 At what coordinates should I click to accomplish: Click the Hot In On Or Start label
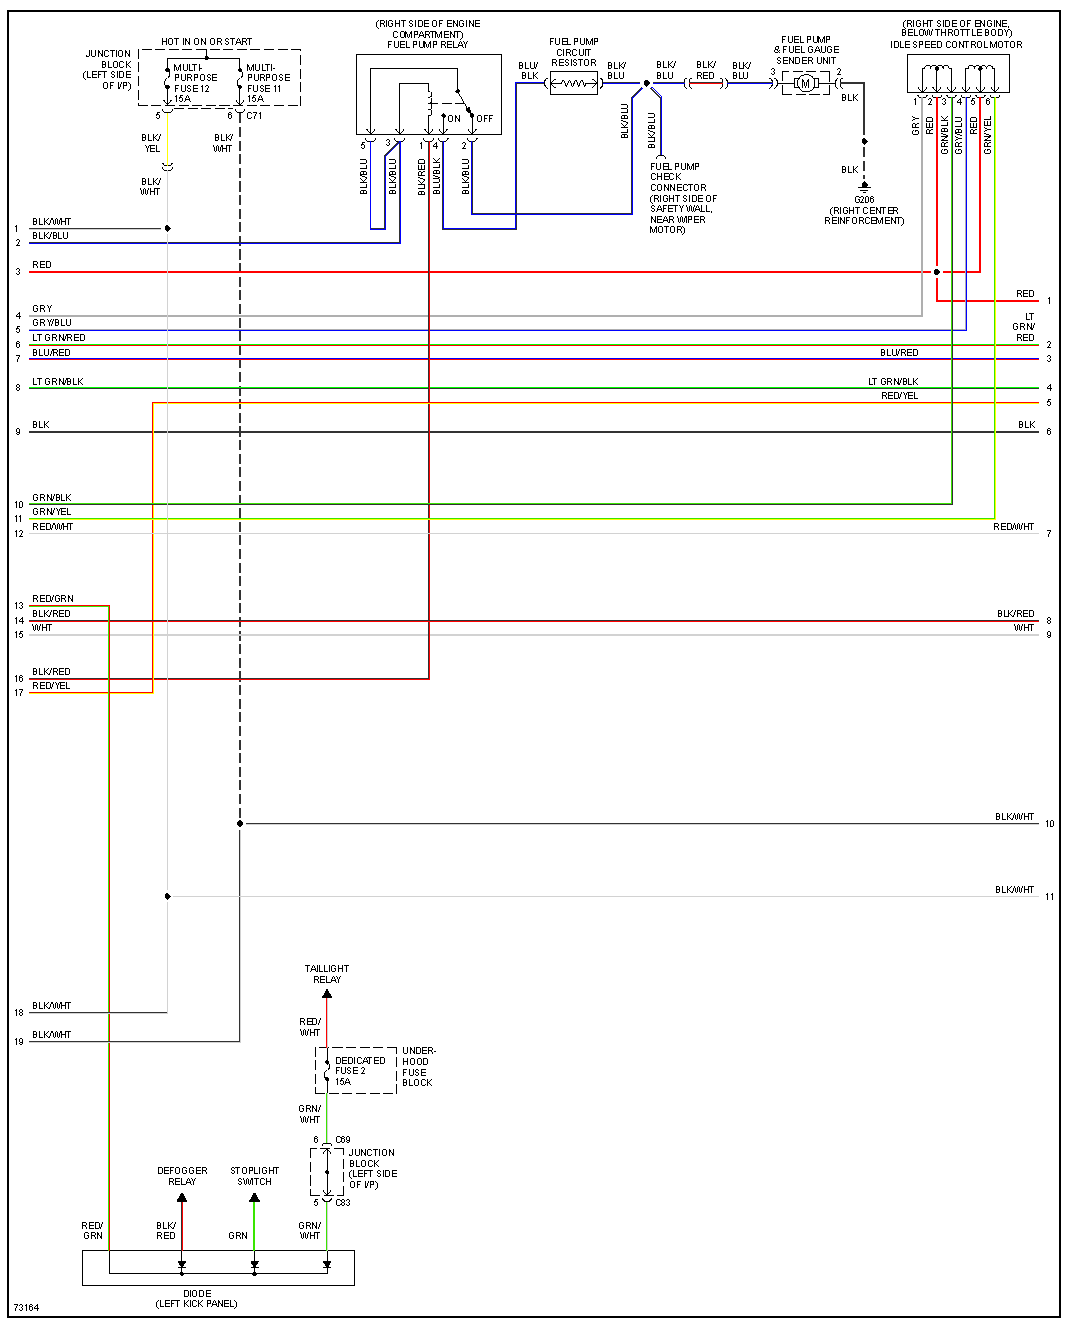207,42
